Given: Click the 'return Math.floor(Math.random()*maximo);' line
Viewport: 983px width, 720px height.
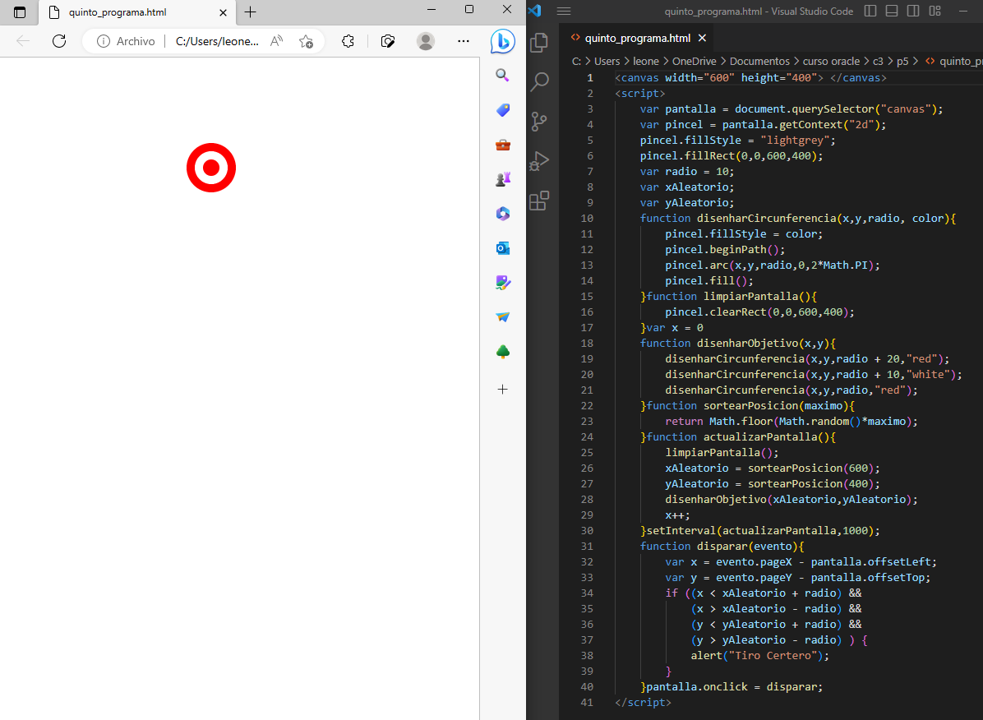Looking at the screenshot, I should point(791,421).
